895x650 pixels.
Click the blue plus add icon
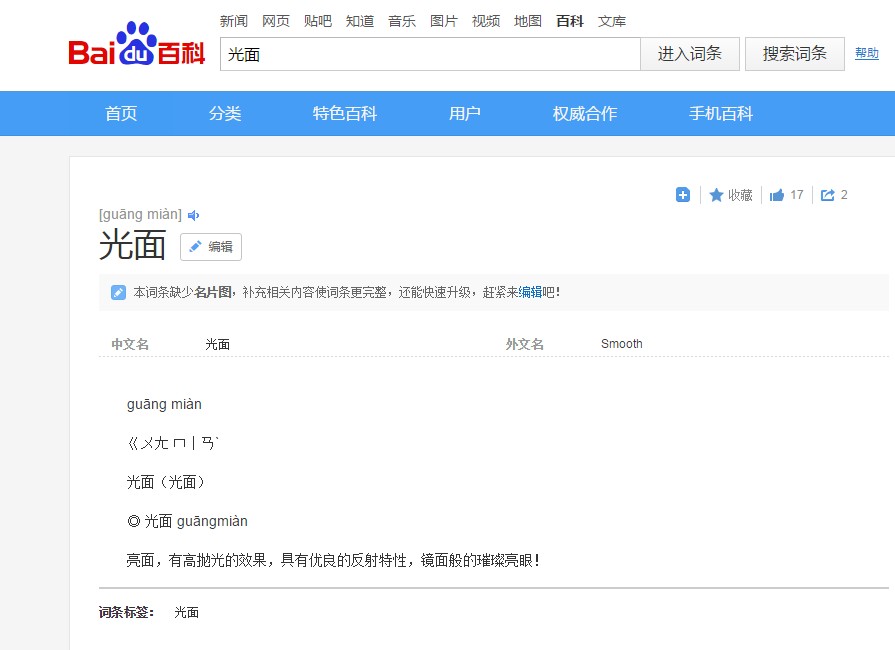click(683, 195)
